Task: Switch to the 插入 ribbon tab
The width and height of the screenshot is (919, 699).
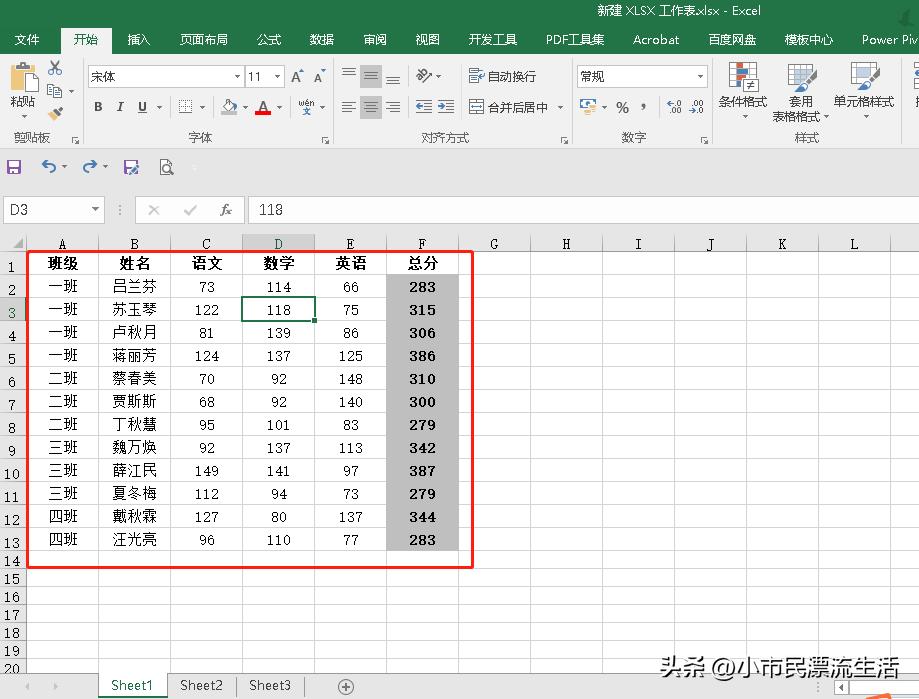Action: tap(138, 40)
